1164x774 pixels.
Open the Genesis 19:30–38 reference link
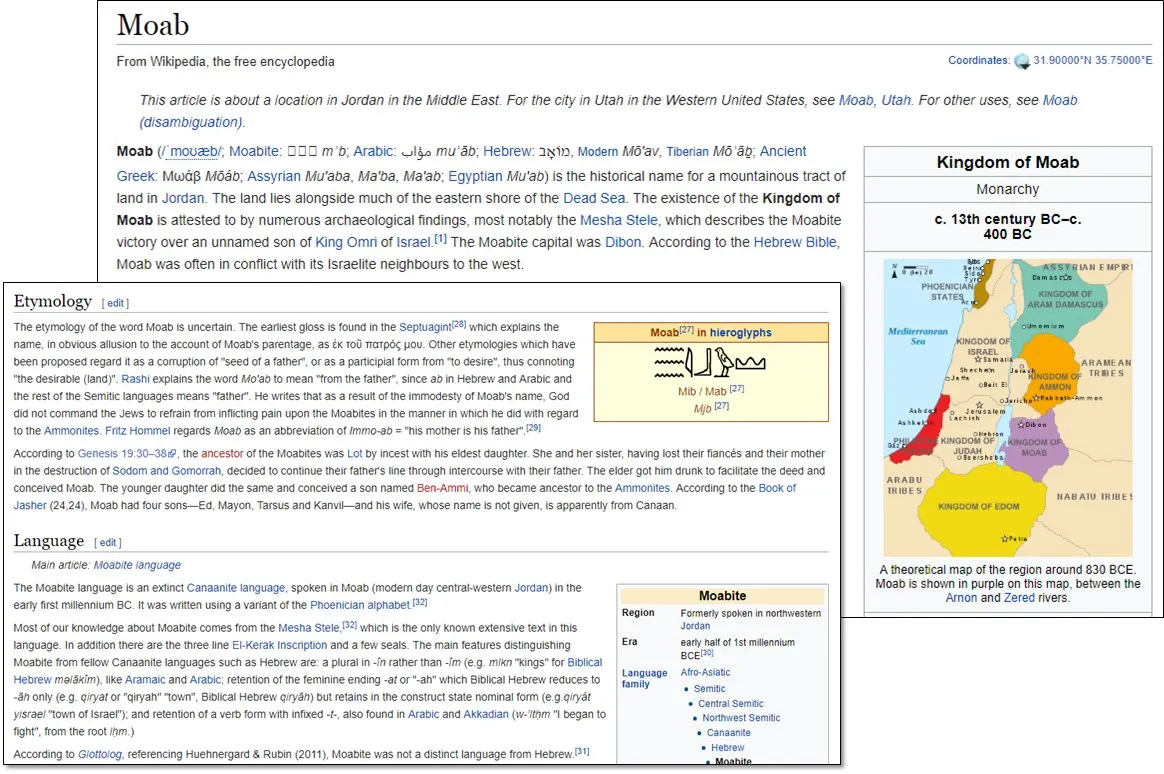coord(122,453)
